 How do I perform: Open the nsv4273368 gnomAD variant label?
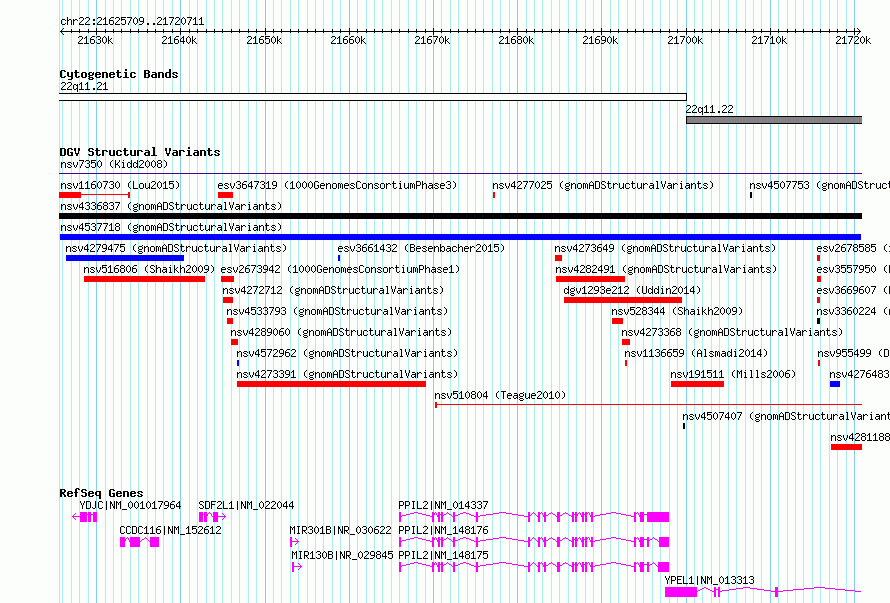pos(732,332)
